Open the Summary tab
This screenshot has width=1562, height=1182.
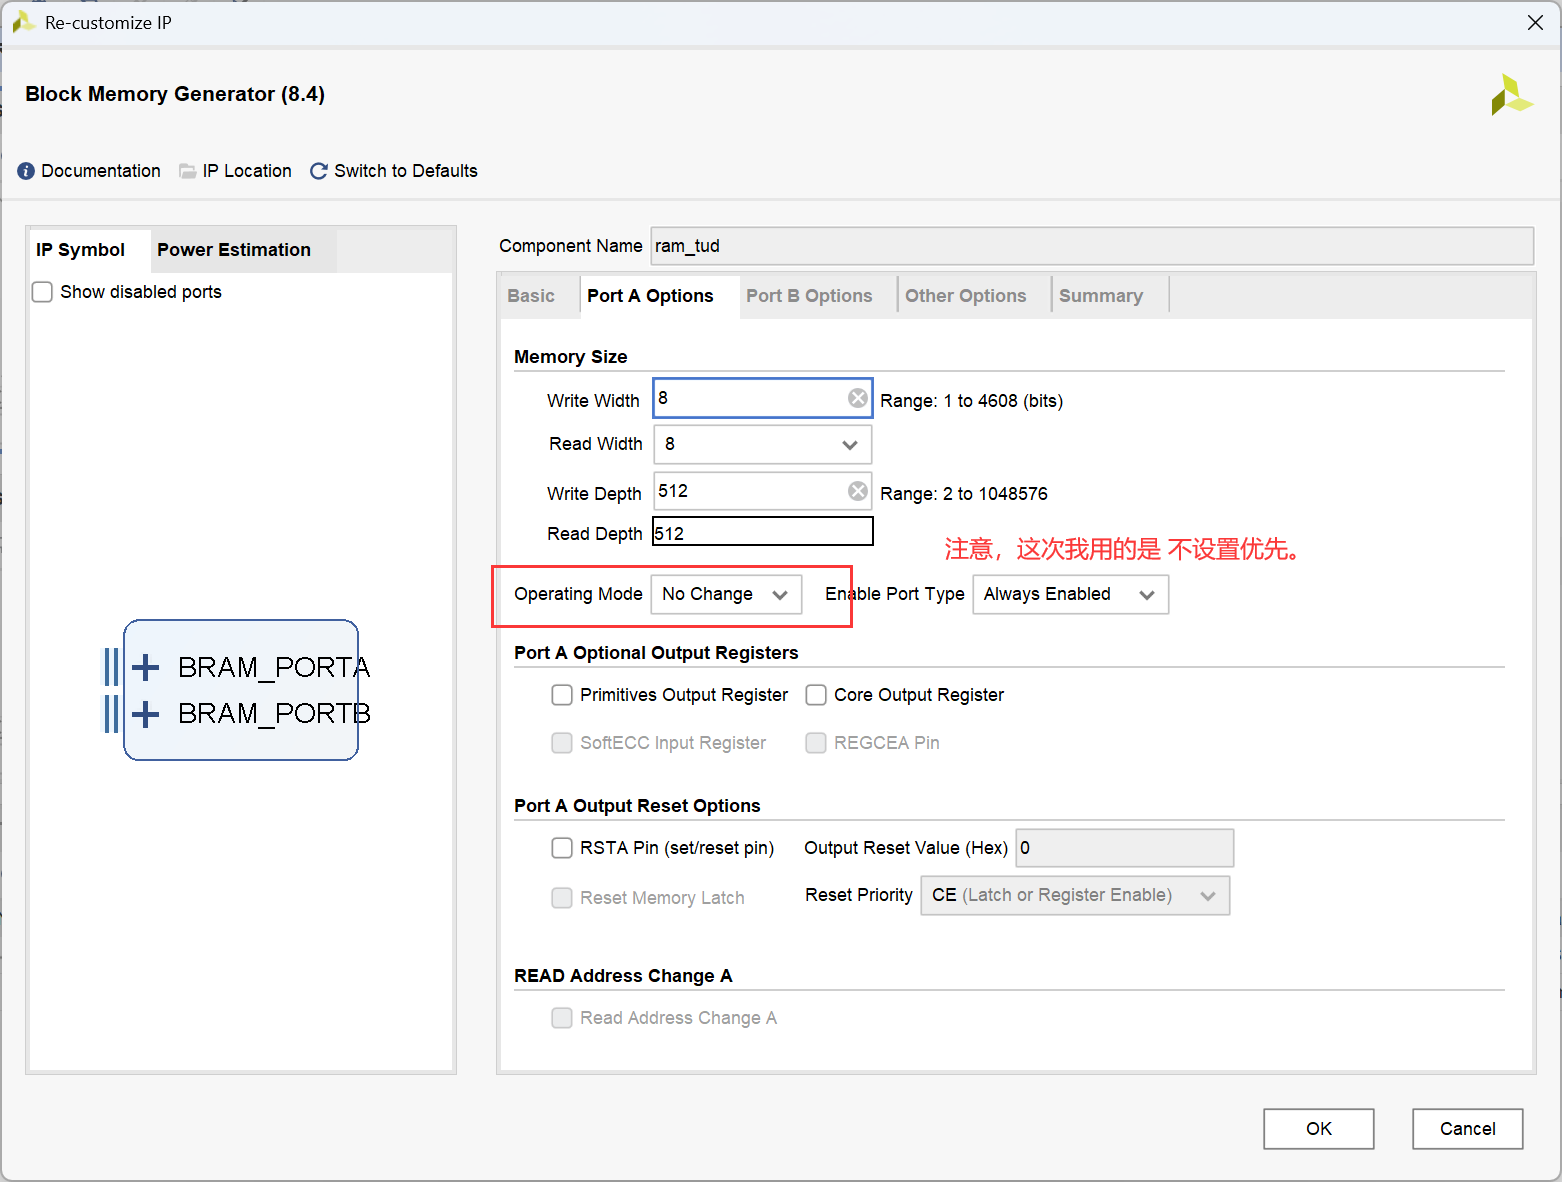point(1101,296)
